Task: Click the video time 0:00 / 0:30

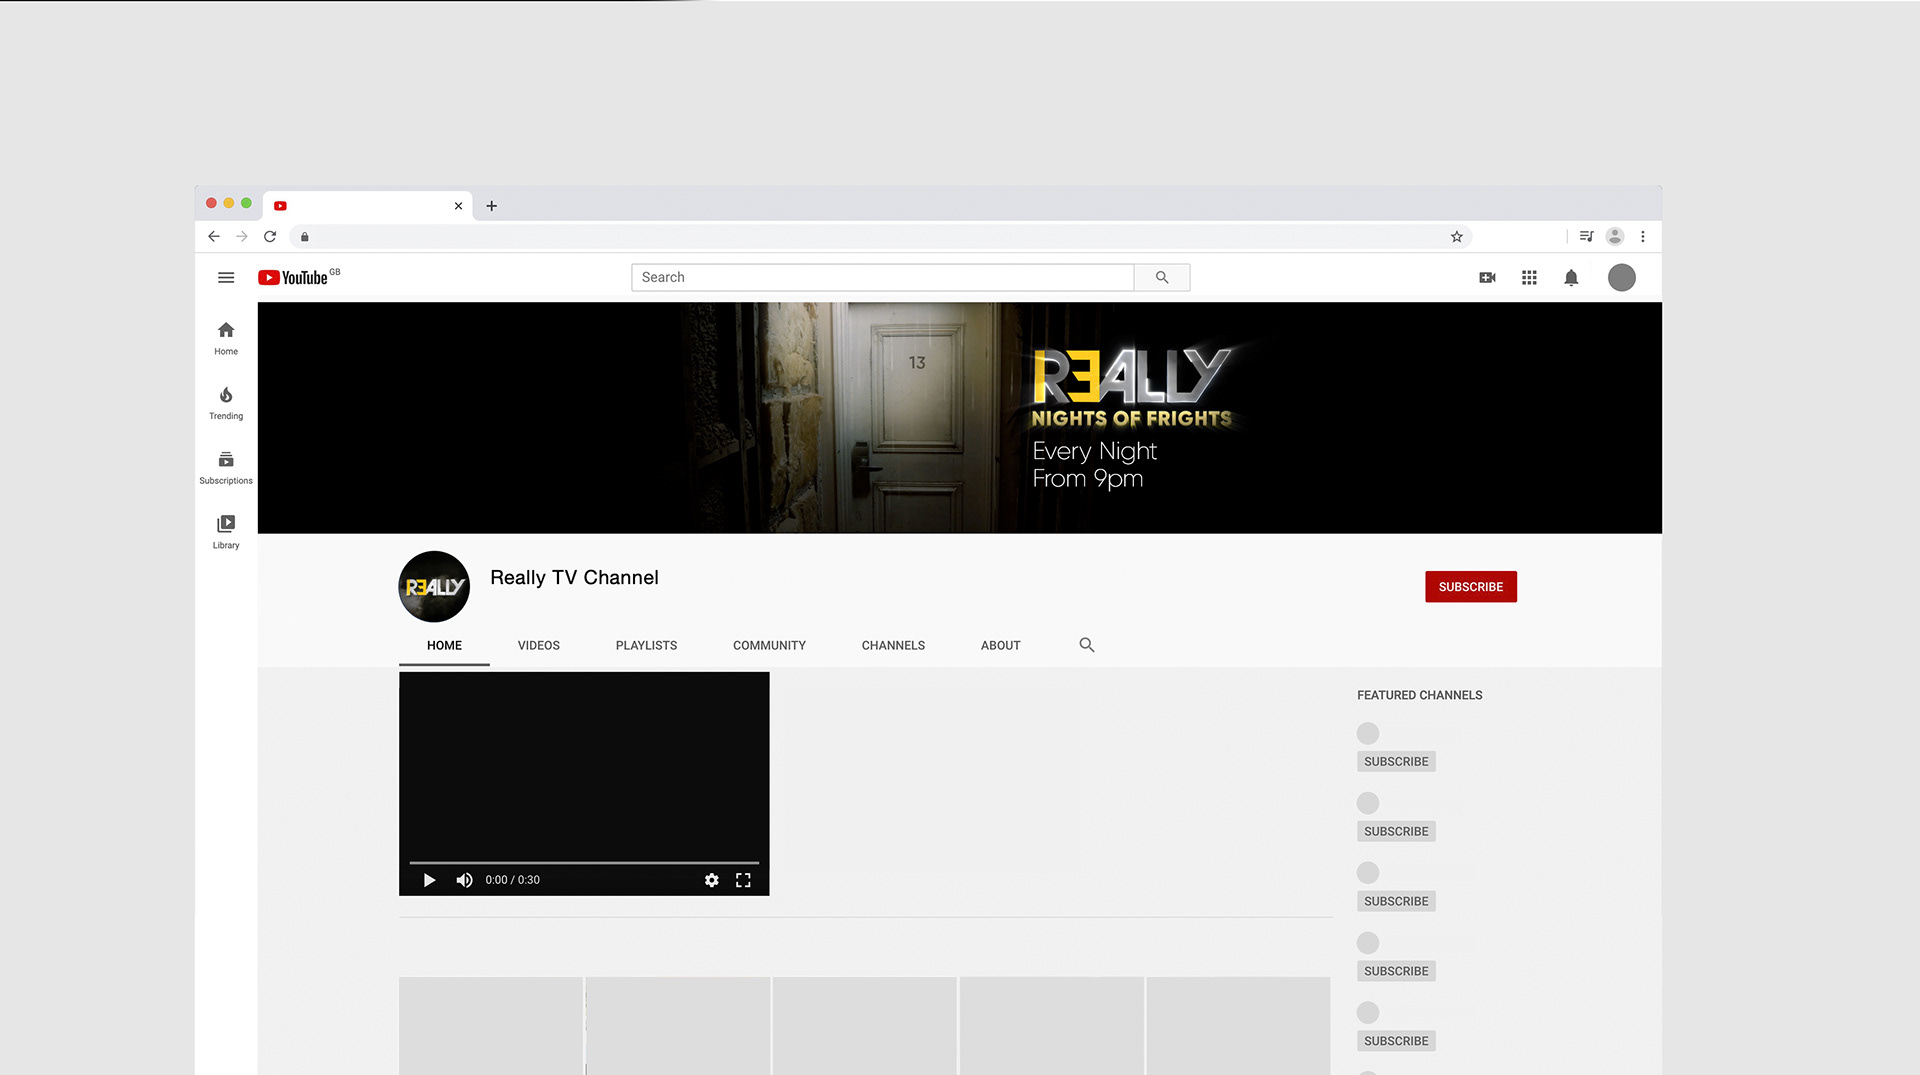Action: pyautogui.click(x=512, y=880)
